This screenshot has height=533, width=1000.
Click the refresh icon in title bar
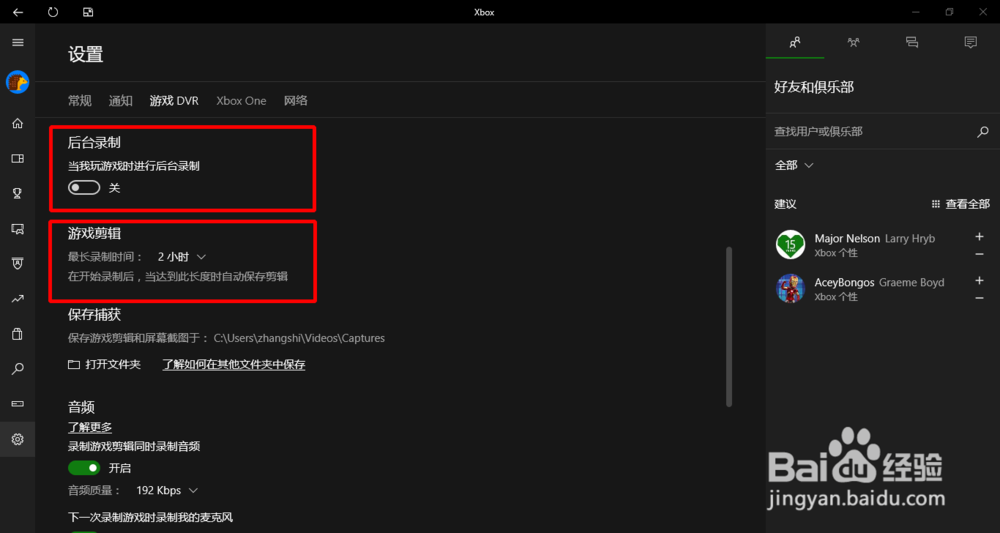(53, 11)
